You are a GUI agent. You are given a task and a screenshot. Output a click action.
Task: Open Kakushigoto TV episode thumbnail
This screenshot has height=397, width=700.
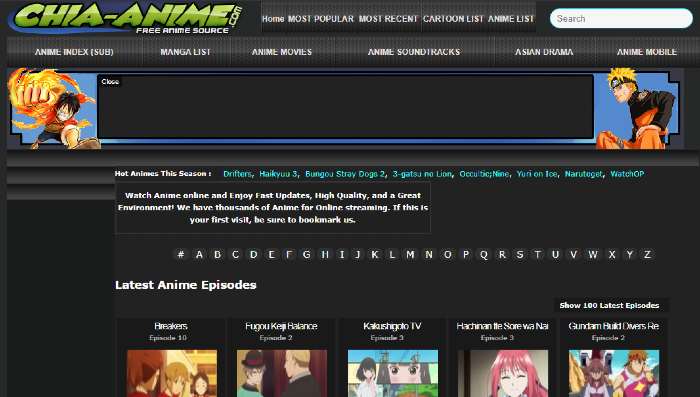click(x=393, y=373)
